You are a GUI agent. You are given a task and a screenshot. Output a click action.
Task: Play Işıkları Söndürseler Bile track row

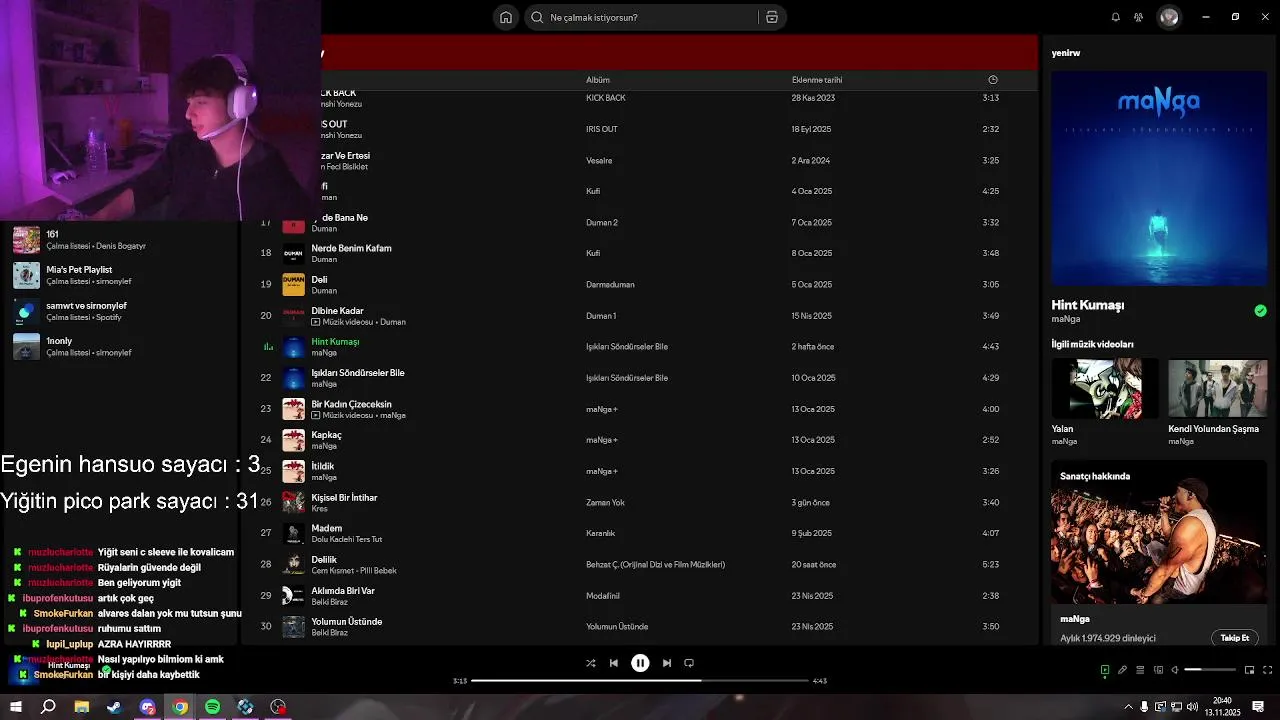(640, 378)
